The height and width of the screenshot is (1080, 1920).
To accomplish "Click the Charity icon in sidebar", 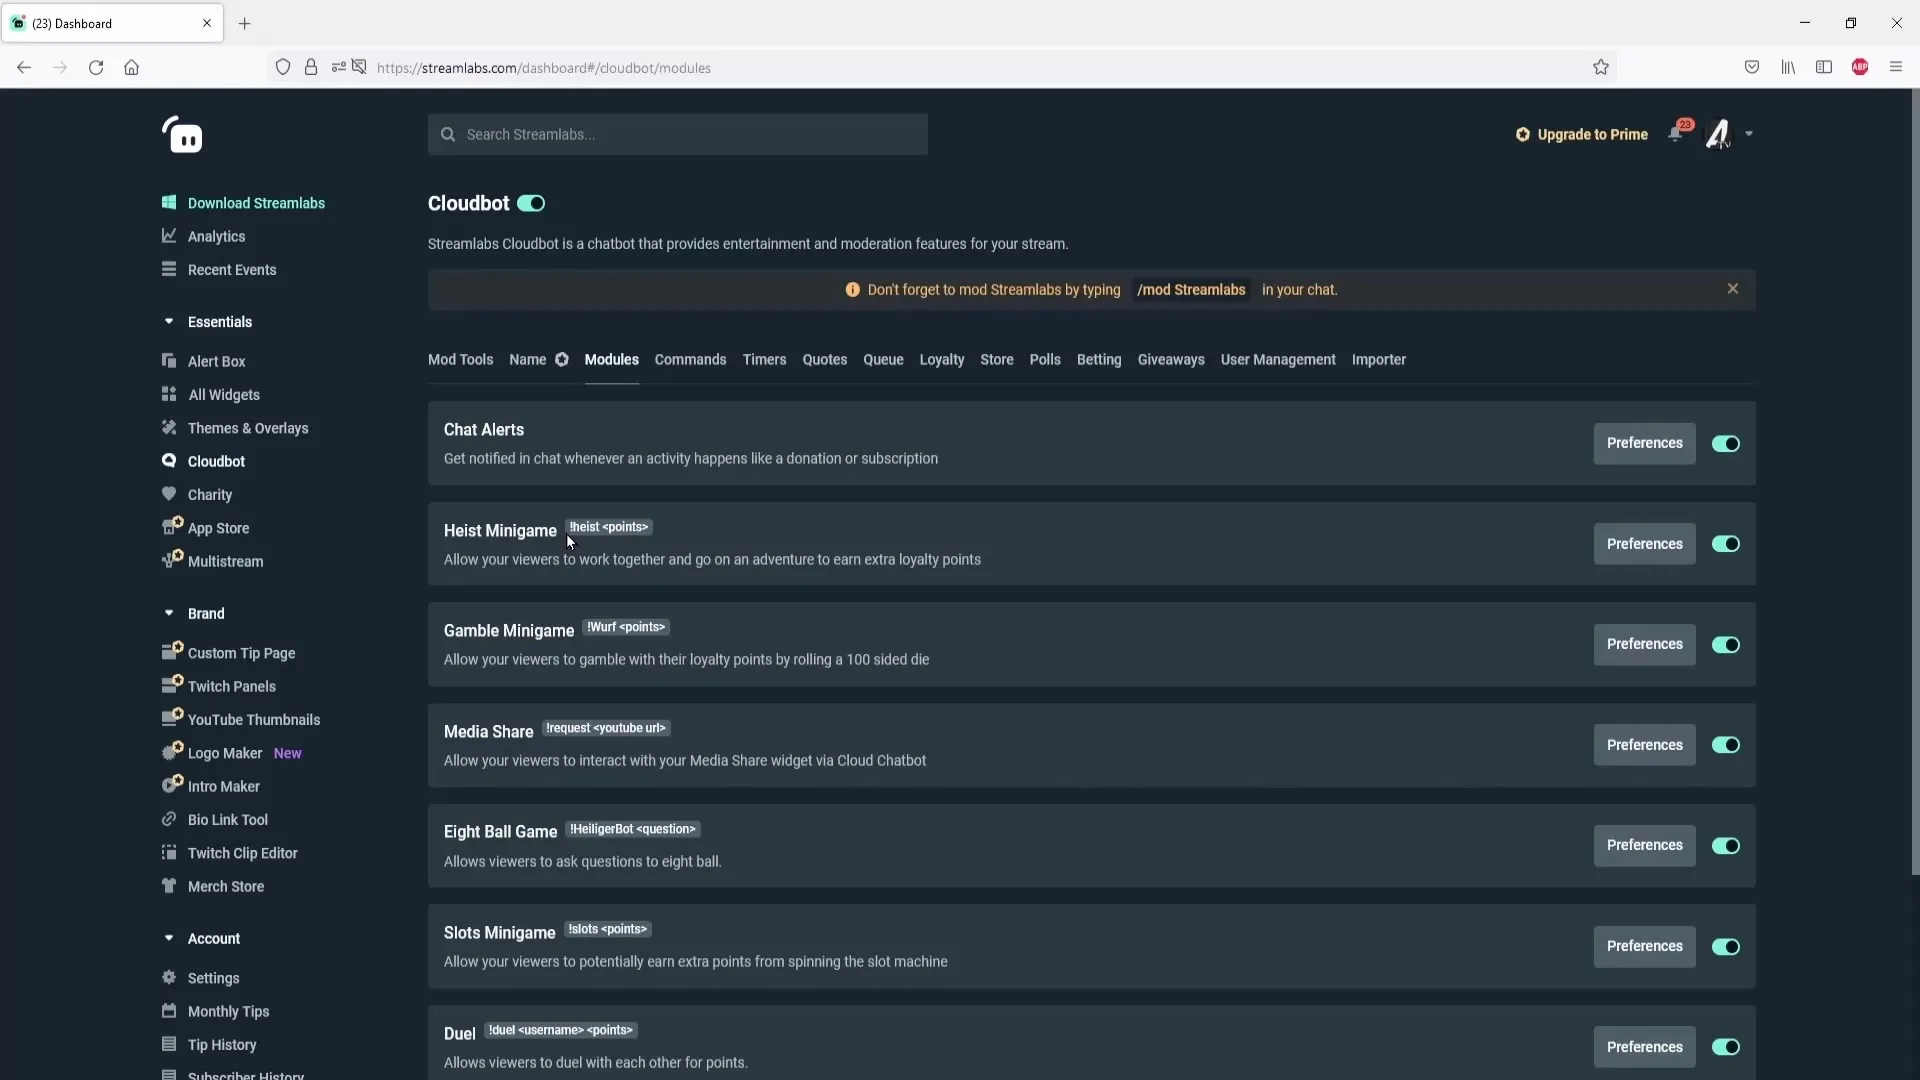I will [x=169, y=493].
